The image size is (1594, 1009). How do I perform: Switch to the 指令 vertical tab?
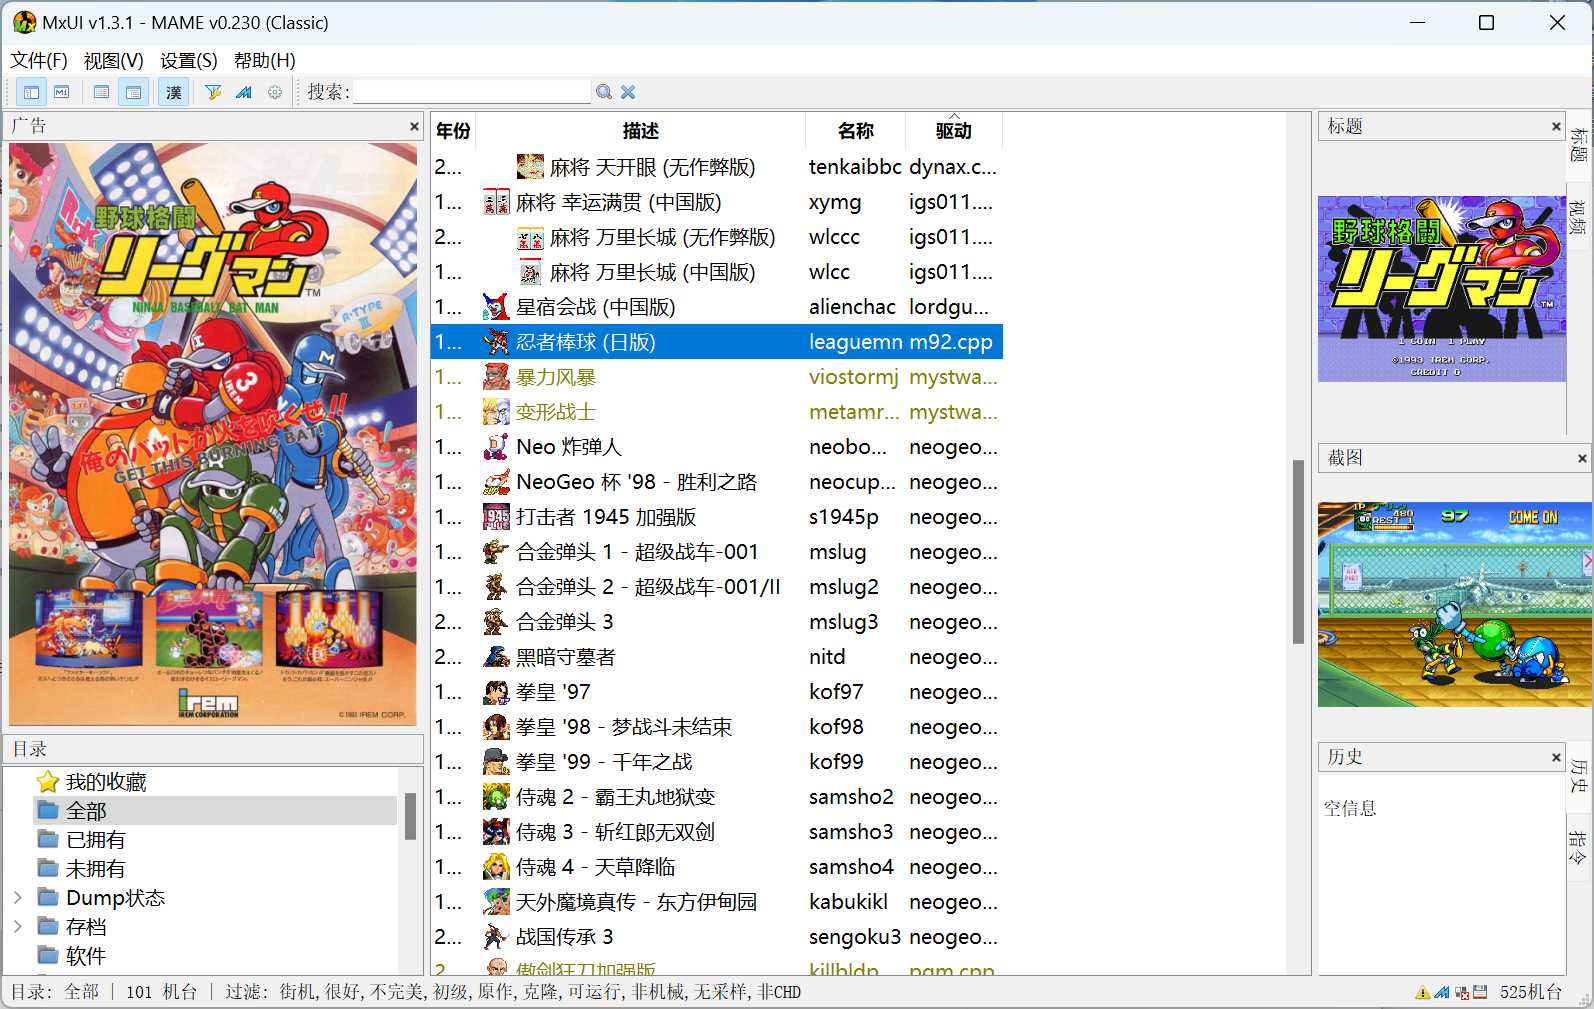[1579, 848]
